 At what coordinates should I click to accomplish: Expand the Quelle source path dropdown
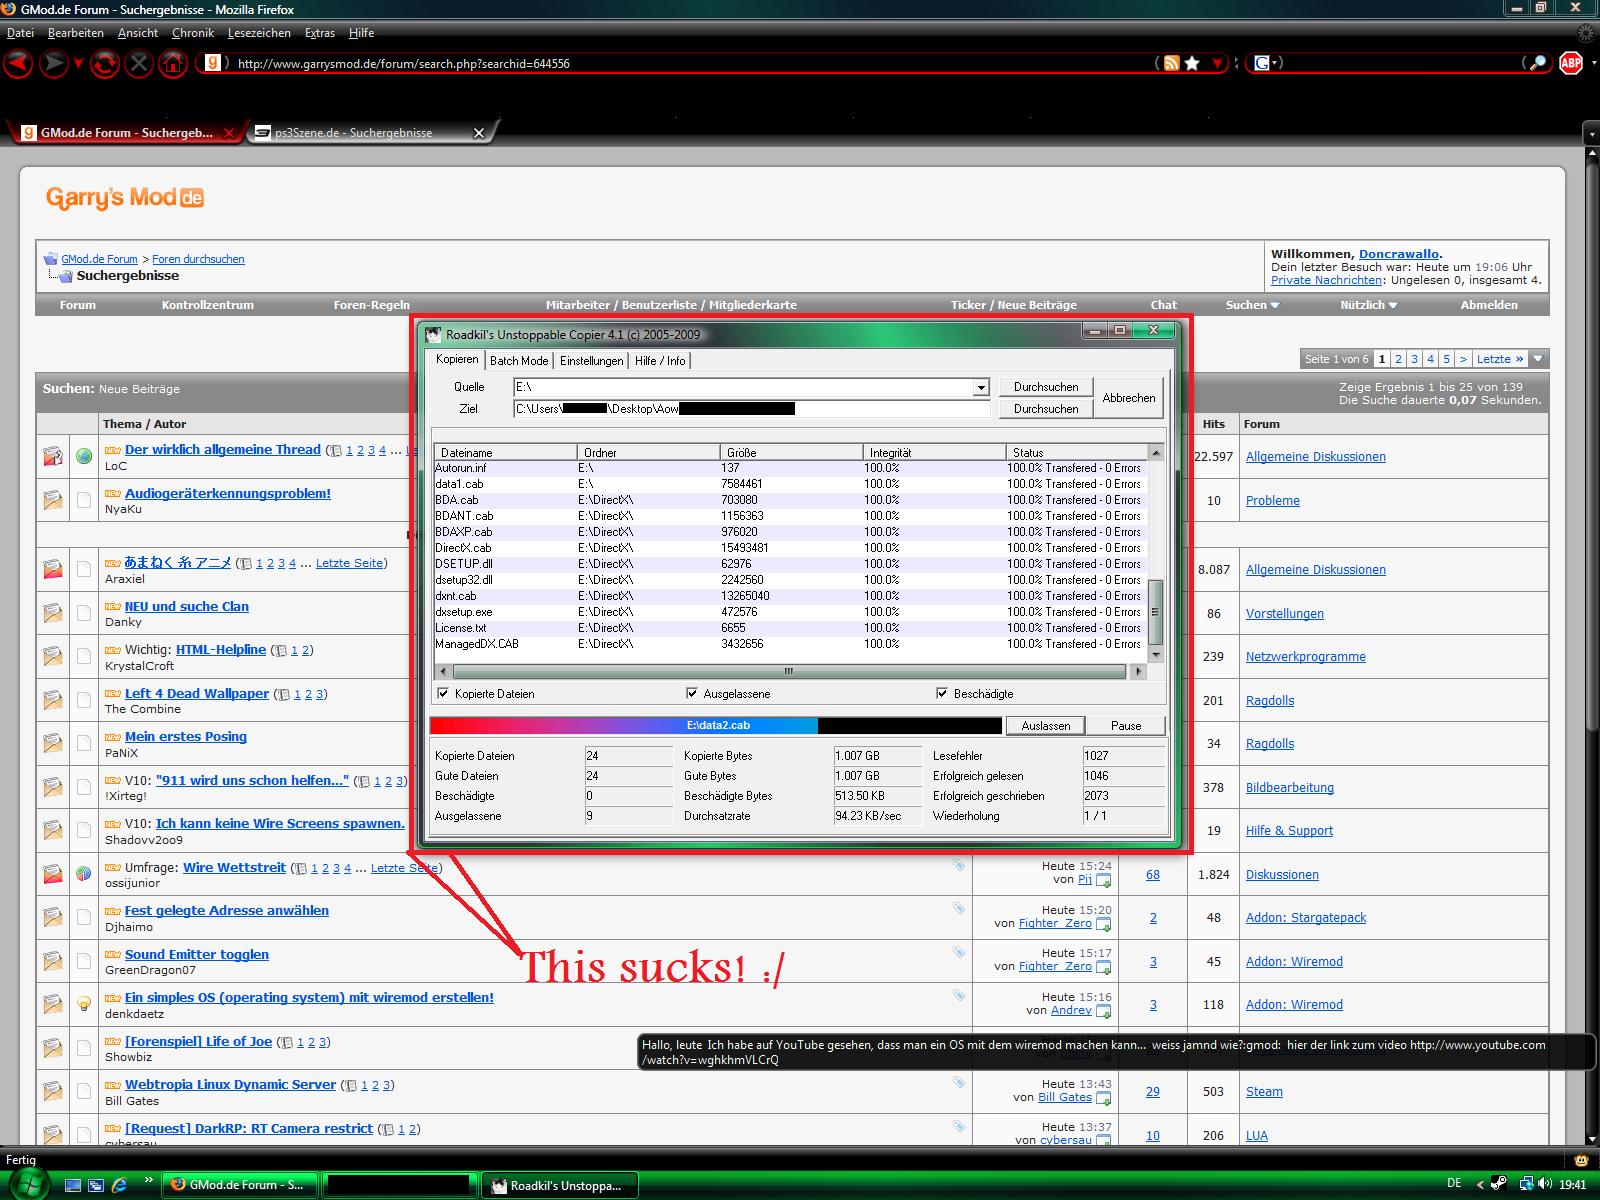click(981, 387)
